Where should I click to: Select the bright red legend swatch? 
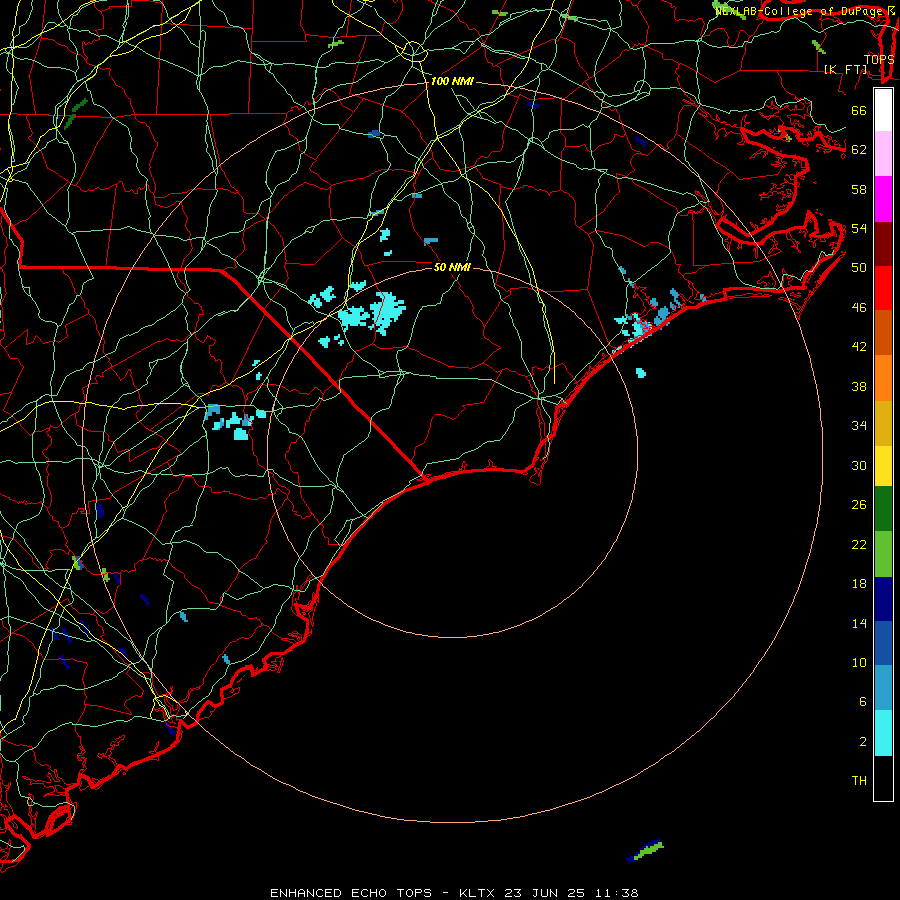click(883, 288)
